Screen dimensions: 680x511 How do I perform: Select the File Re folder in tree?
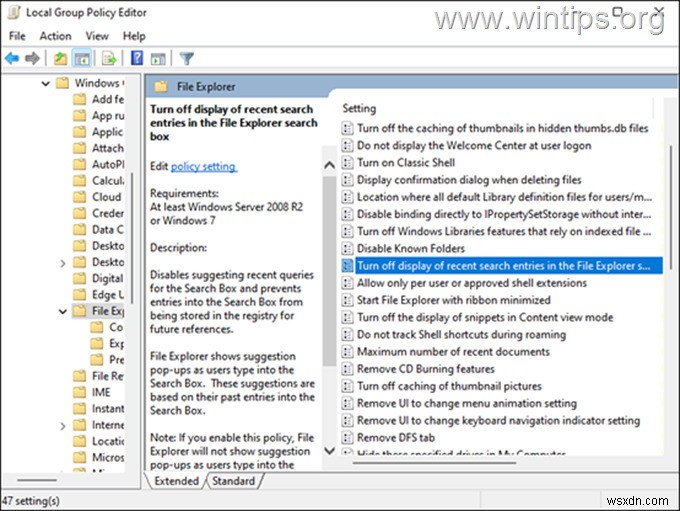[108, 376]
